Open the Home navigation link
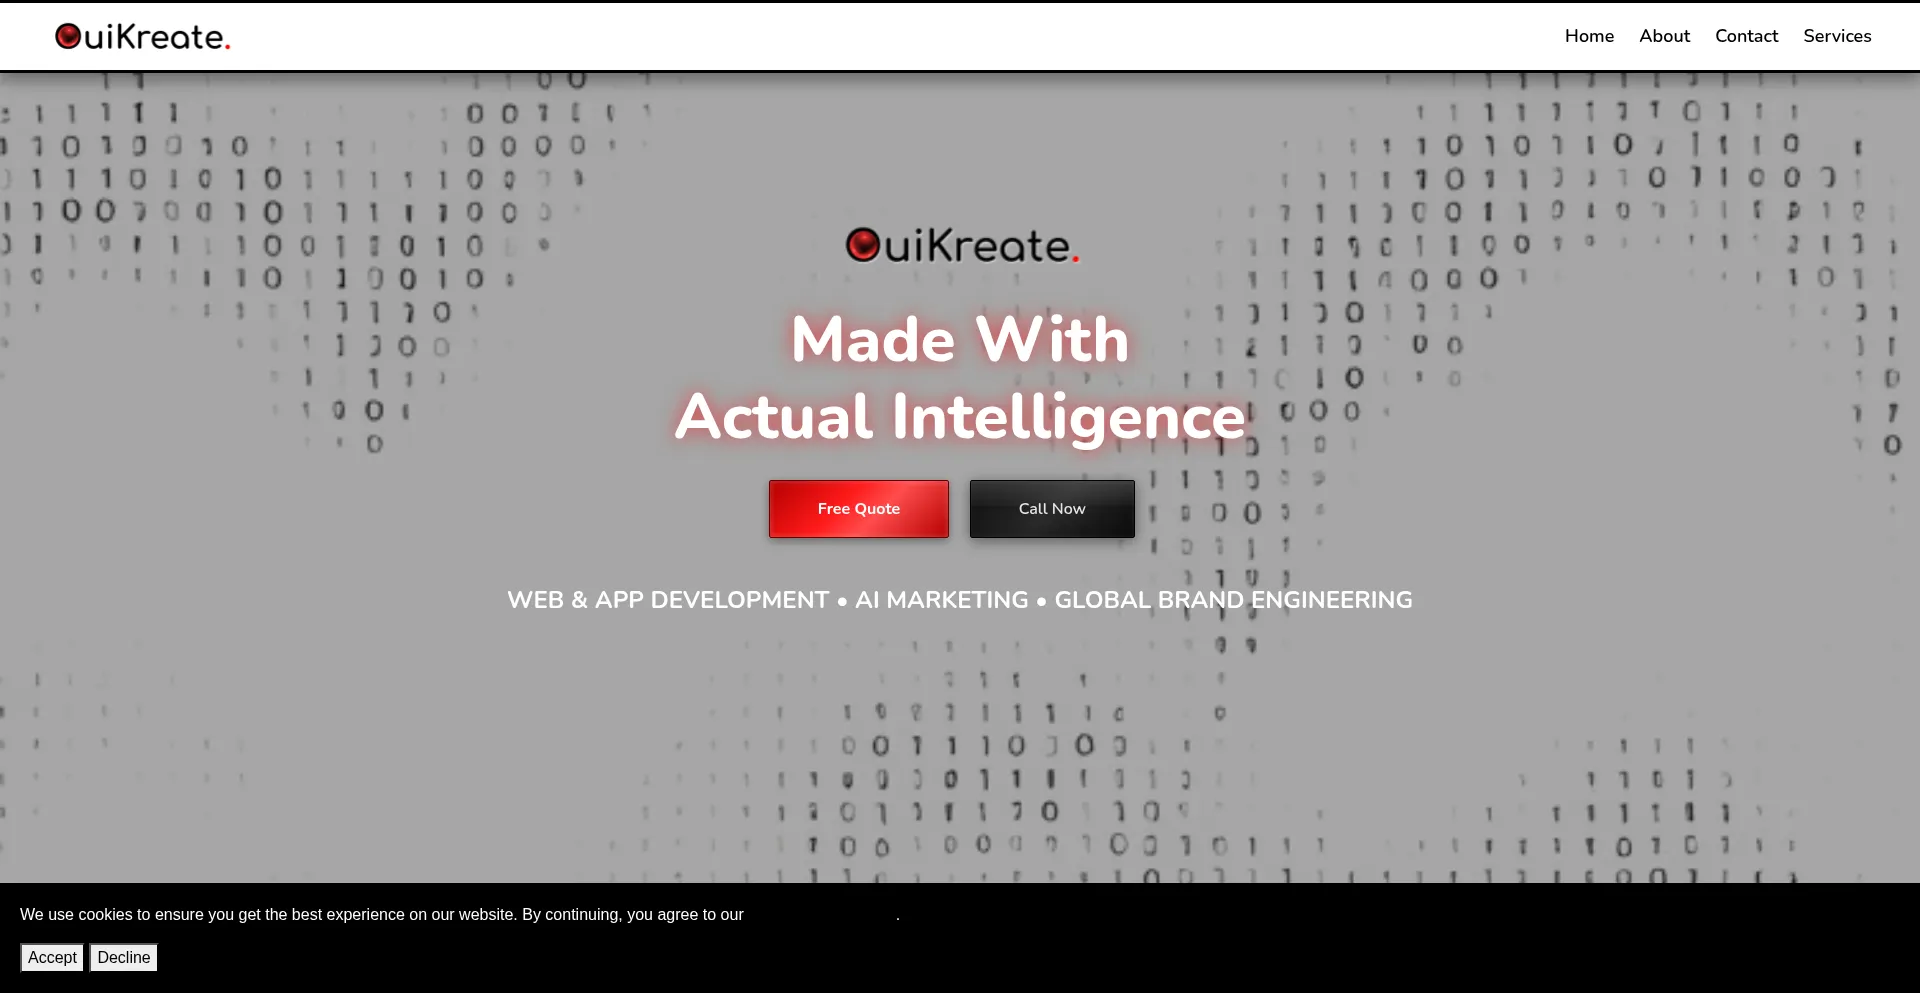1920x993 pixels. [1589, 36]
